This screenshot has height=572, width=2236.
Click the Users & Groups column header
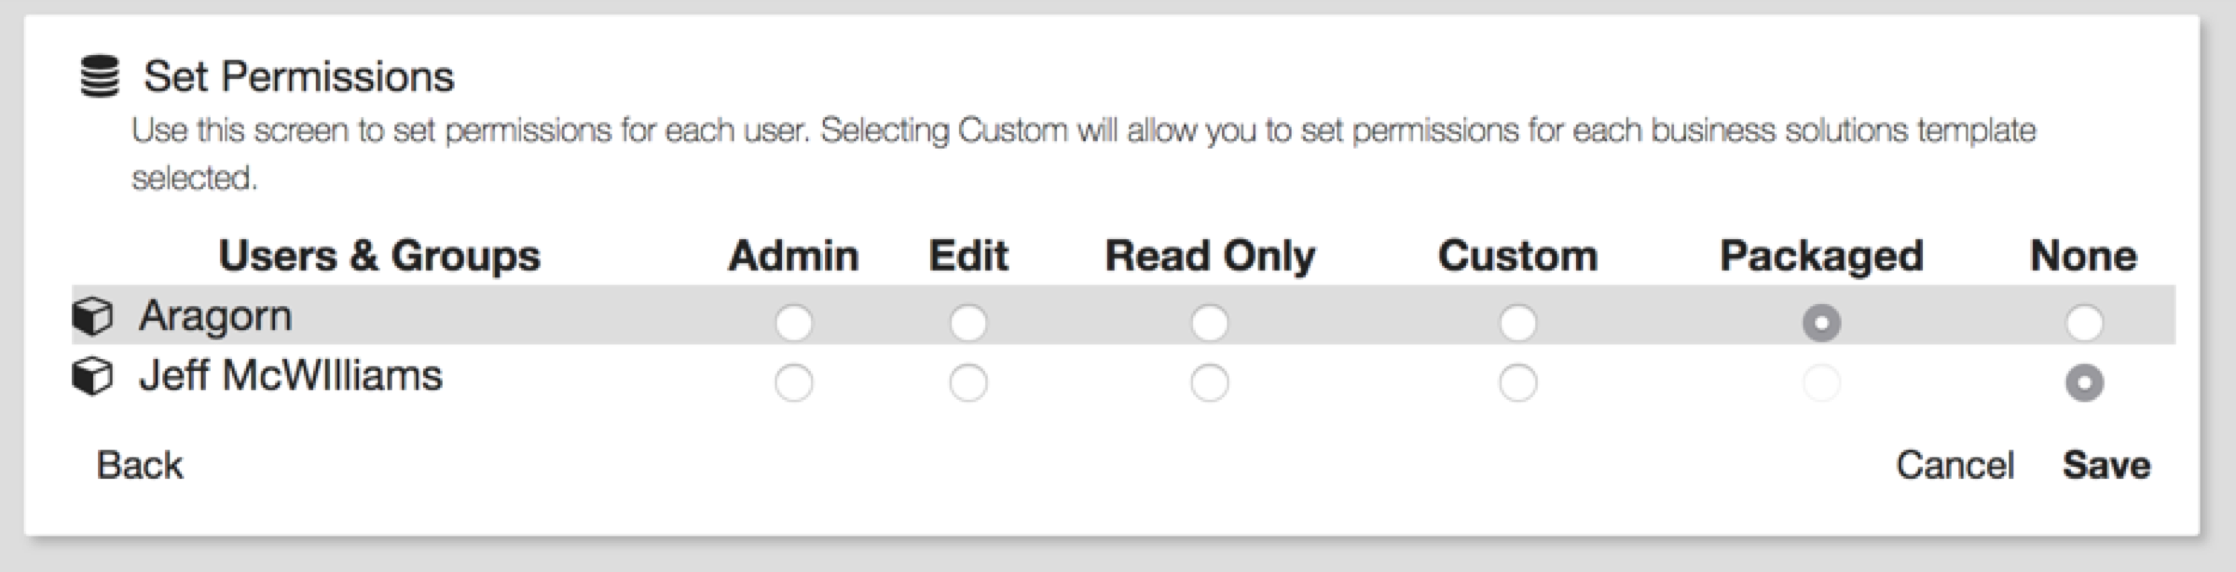coord(379,256)
